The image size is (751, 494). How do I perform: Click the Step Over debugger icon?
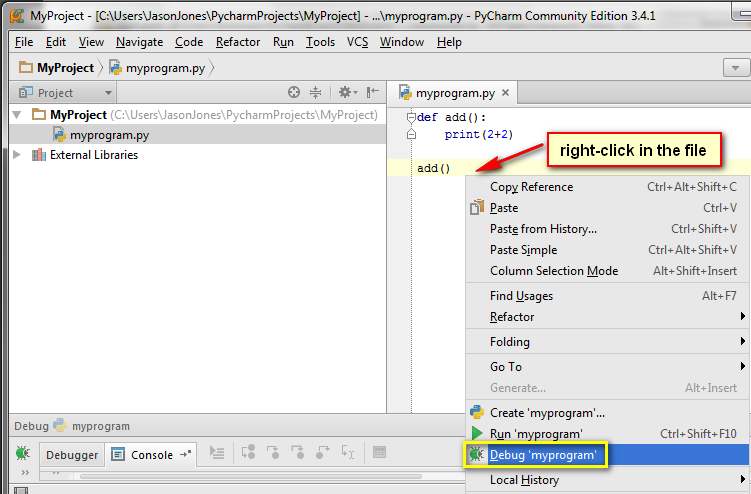pyautogui.click(x=248, y=452)
